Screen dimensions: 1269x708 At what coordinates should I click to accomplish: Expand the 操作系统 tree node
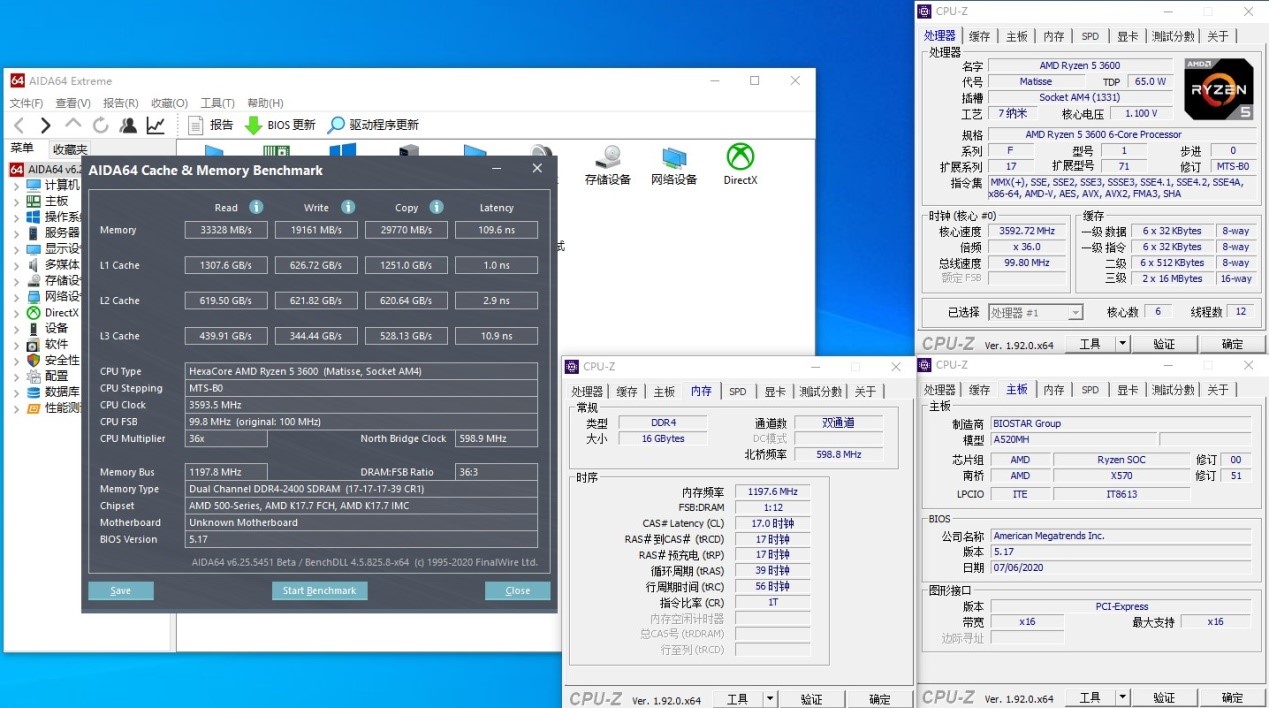tap(16, 217)
